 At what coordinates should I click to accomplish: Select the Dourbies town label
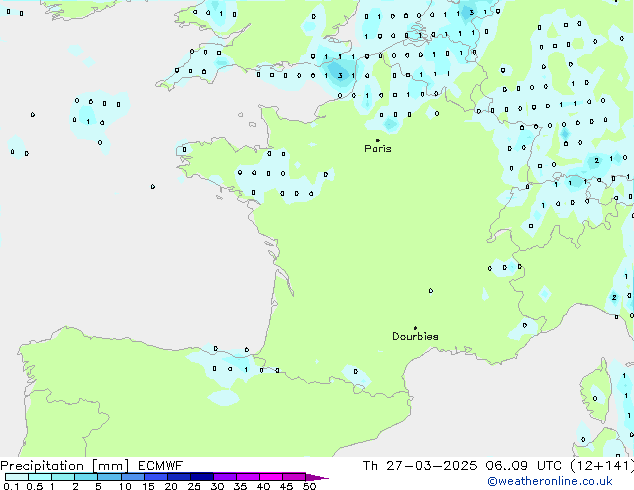click(x=415, y=337)
